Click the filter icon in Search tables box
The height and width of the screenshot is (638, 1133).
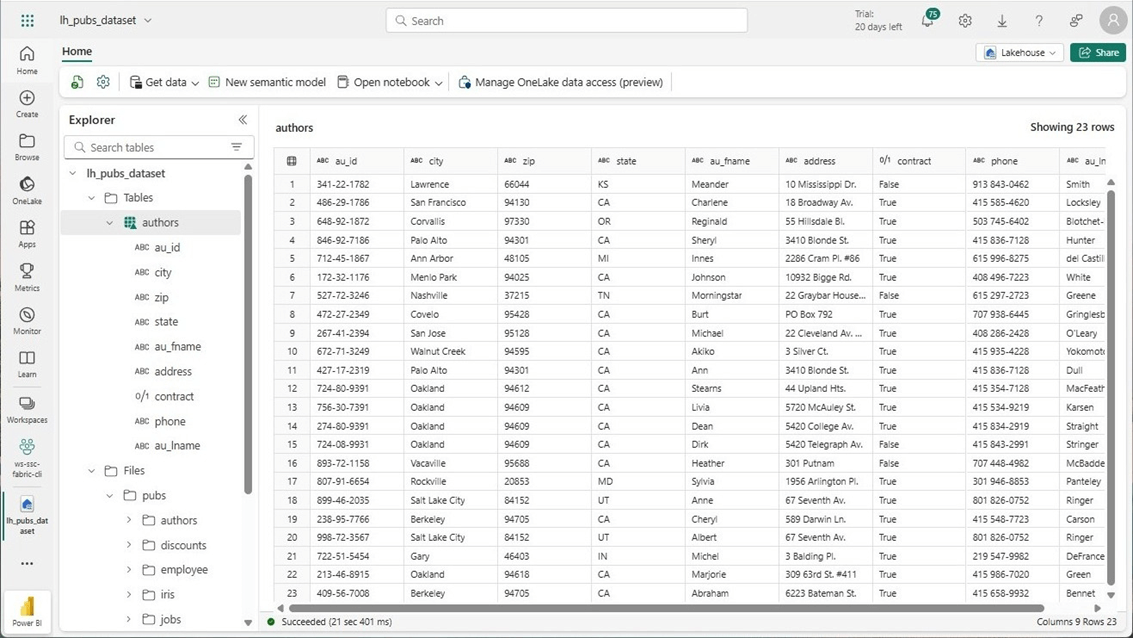pyautogui.click(x=236, y=147)
